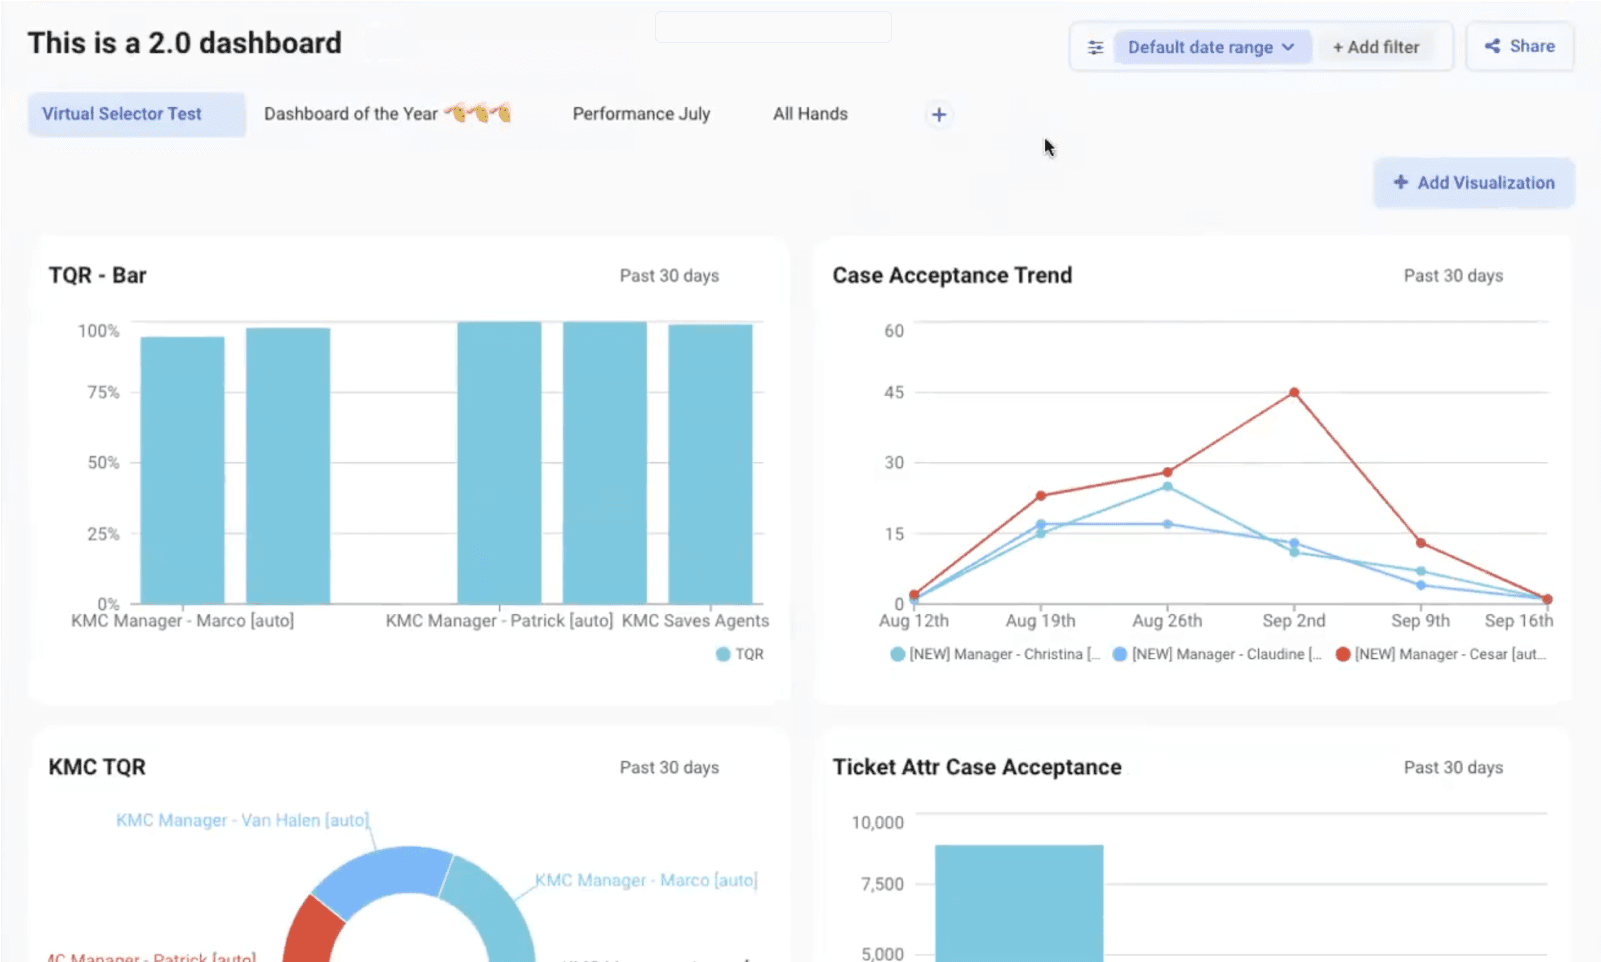This screenshot has height=962, width=1601.
Task: Click the empty field at top center
Action: tap(773, 27)
